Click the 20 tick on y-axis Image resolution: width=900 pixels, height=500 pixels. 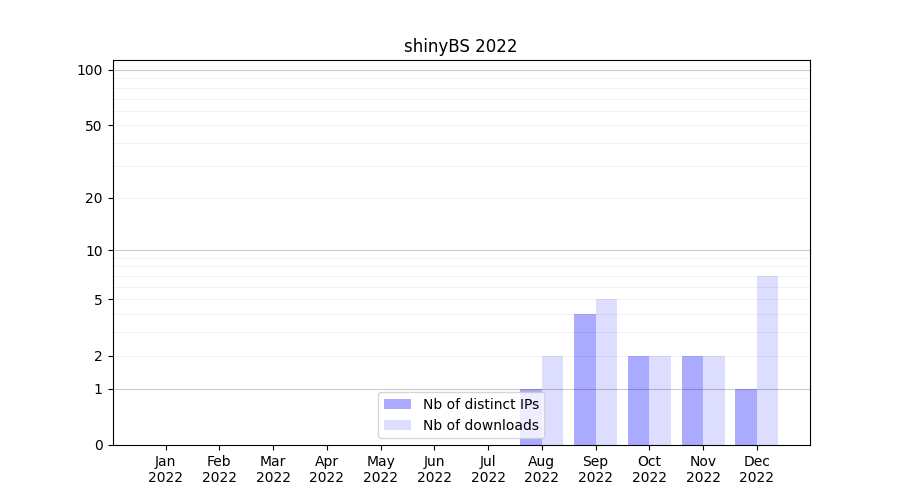(x=94, y=198)
